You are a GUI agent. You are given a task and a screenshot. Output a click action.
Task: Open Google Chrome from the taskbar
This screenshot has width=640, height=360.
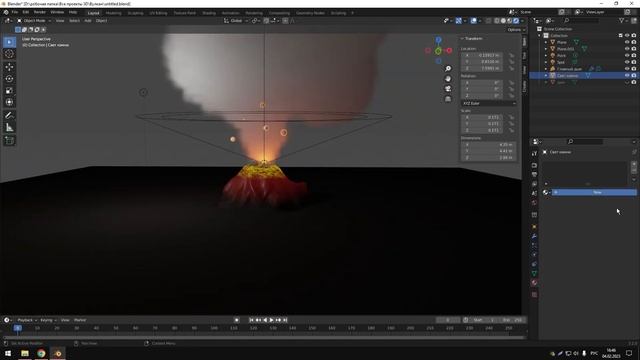point(41,353)
